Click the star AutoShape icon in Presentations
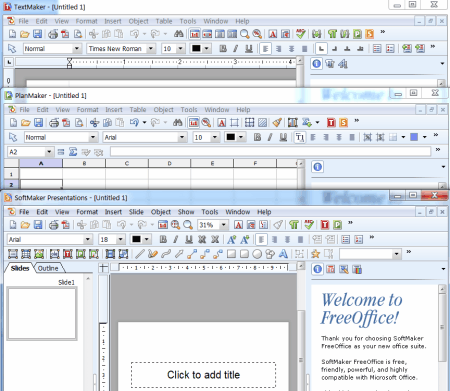This screenshot has height=391, width=450. pyautogui.click(x=315, y=254)
